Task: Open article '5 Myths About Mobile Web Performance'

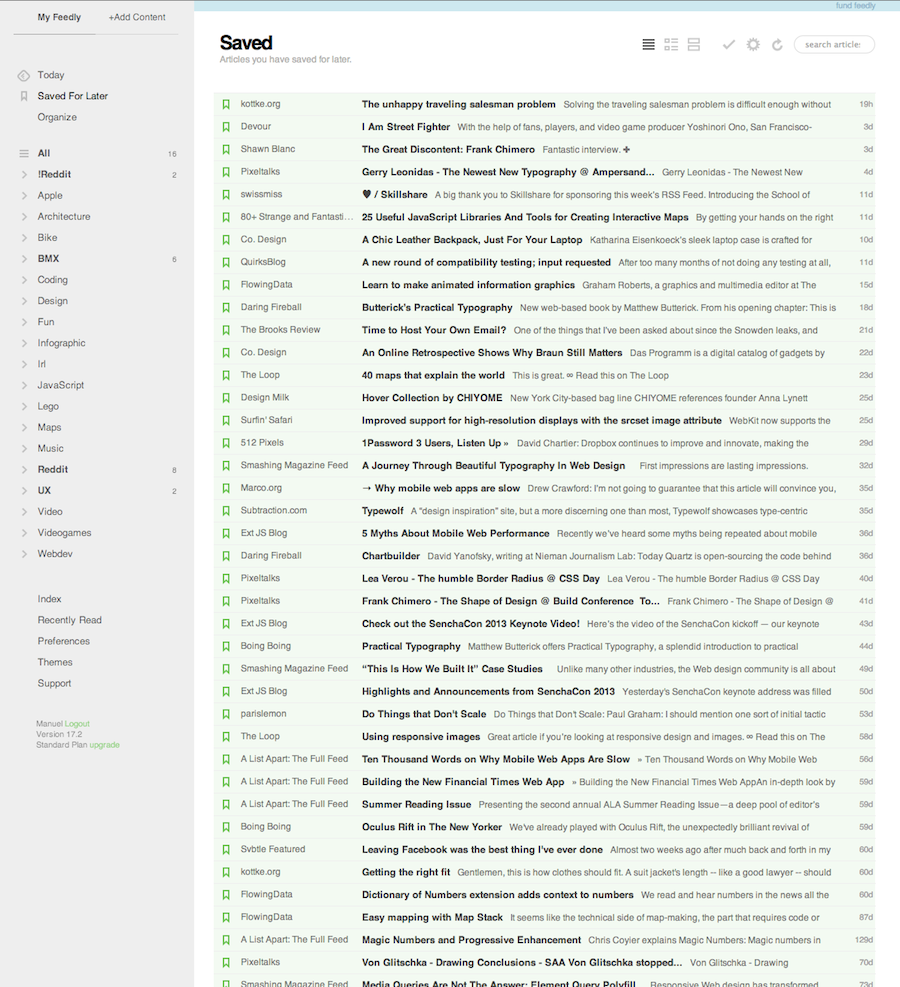Action: [x=456, y=534]
